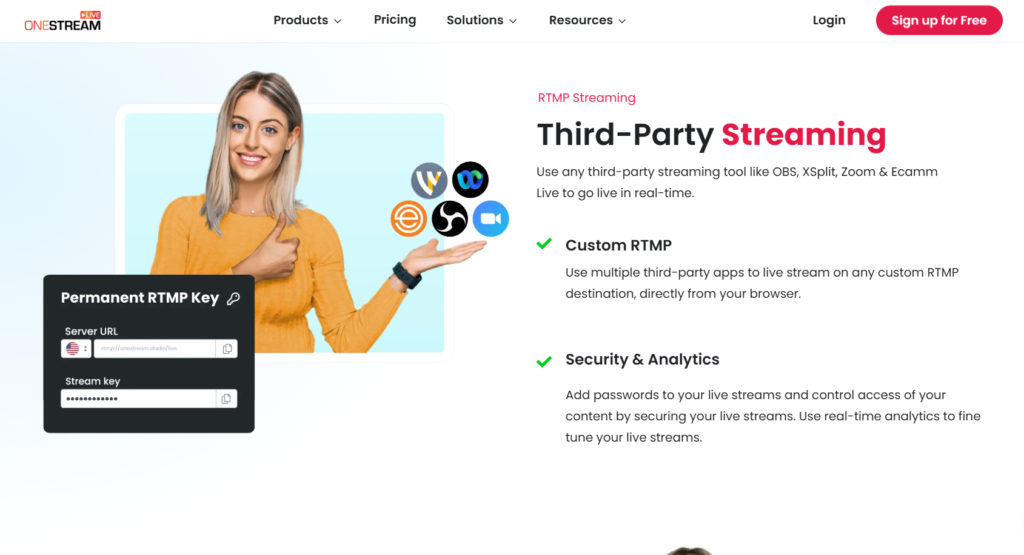Click the blue Zoom camera icon

490,219
